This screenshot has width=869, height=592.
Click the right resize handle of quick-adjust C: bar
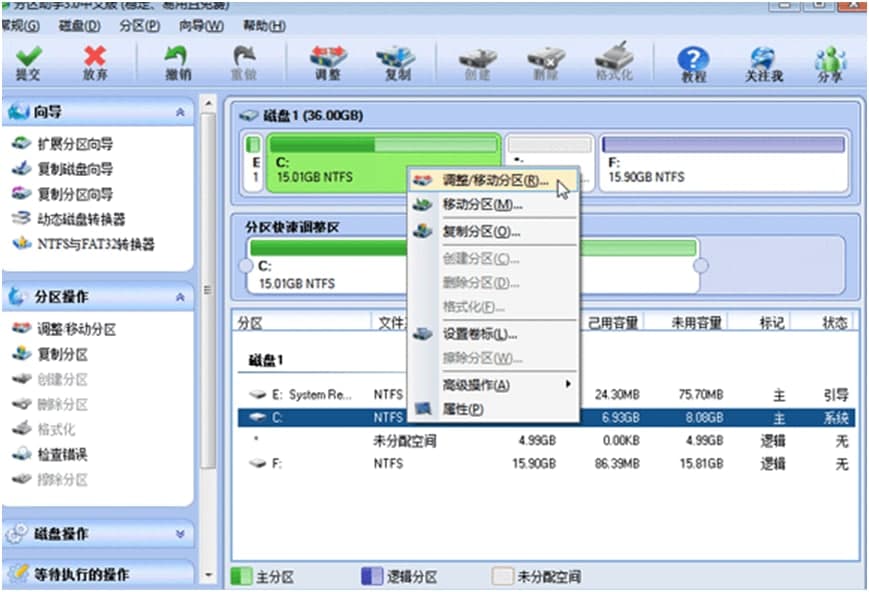pyautogui.click(x=701, y=266)
